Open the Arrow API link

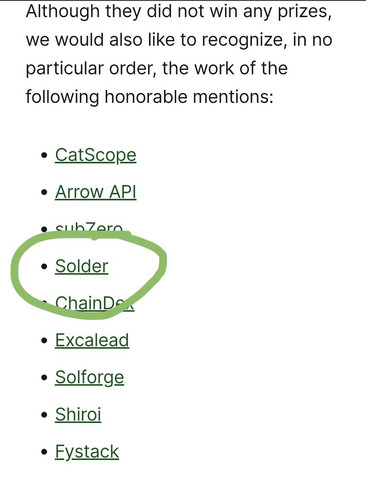(x=96, y=192)
